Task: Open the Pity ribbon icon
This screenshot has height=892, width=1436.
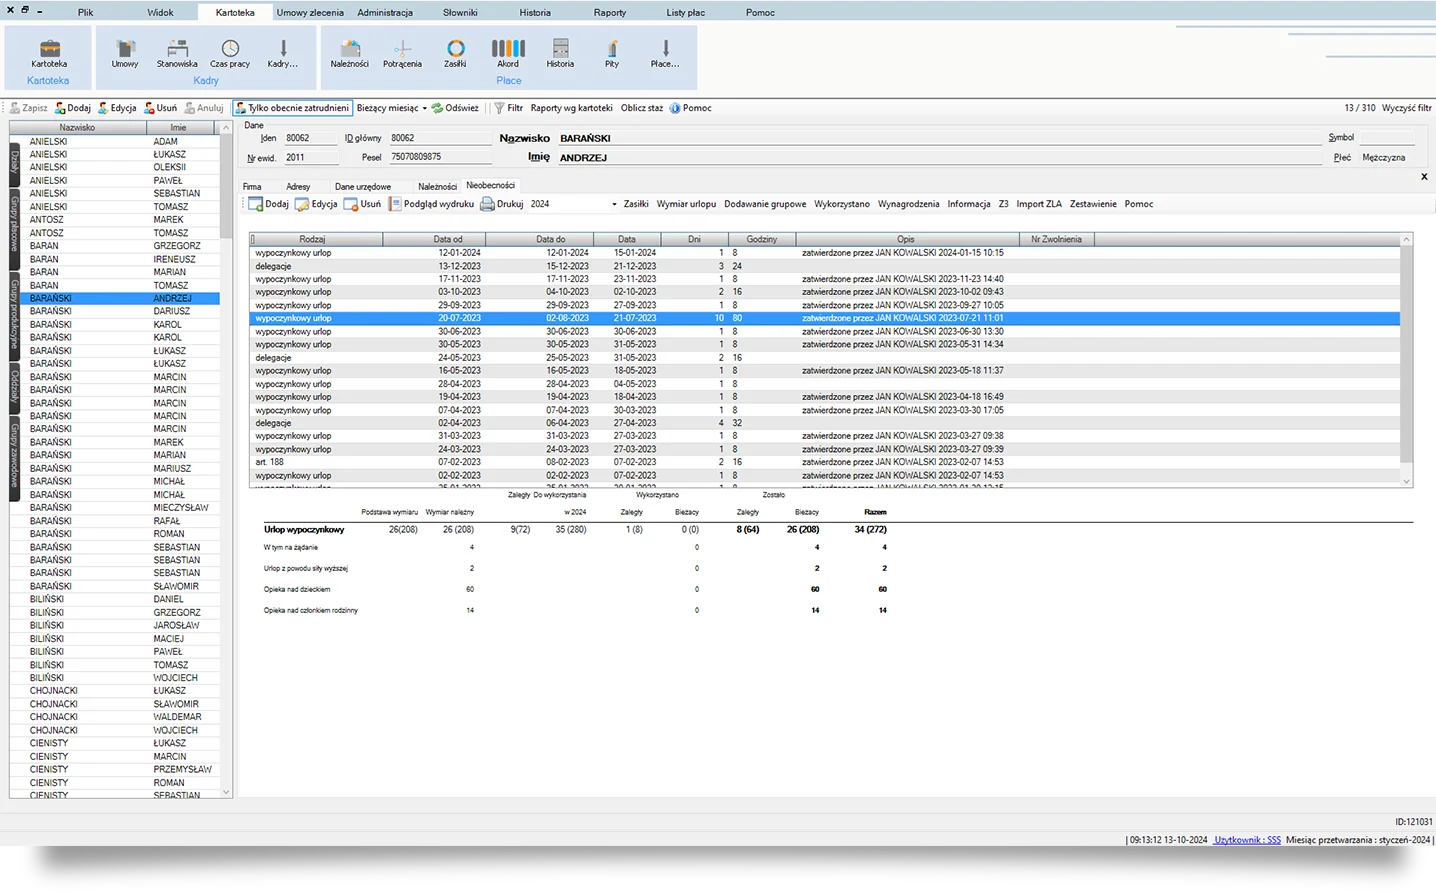Action: [x=612, y=53]
